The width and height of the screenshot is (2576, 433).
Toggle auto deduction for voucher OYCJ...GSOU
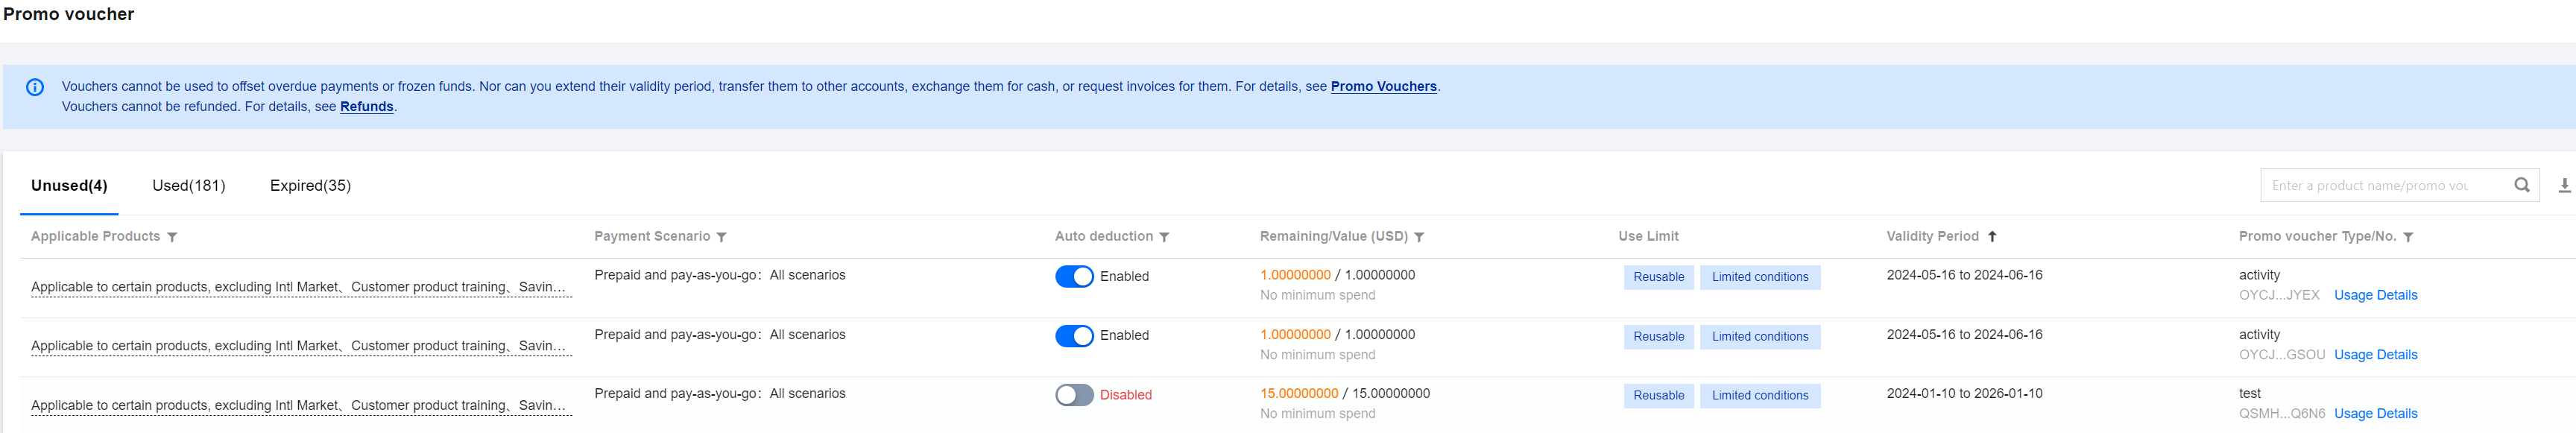pyautogui.click(x=1074, y=336)
